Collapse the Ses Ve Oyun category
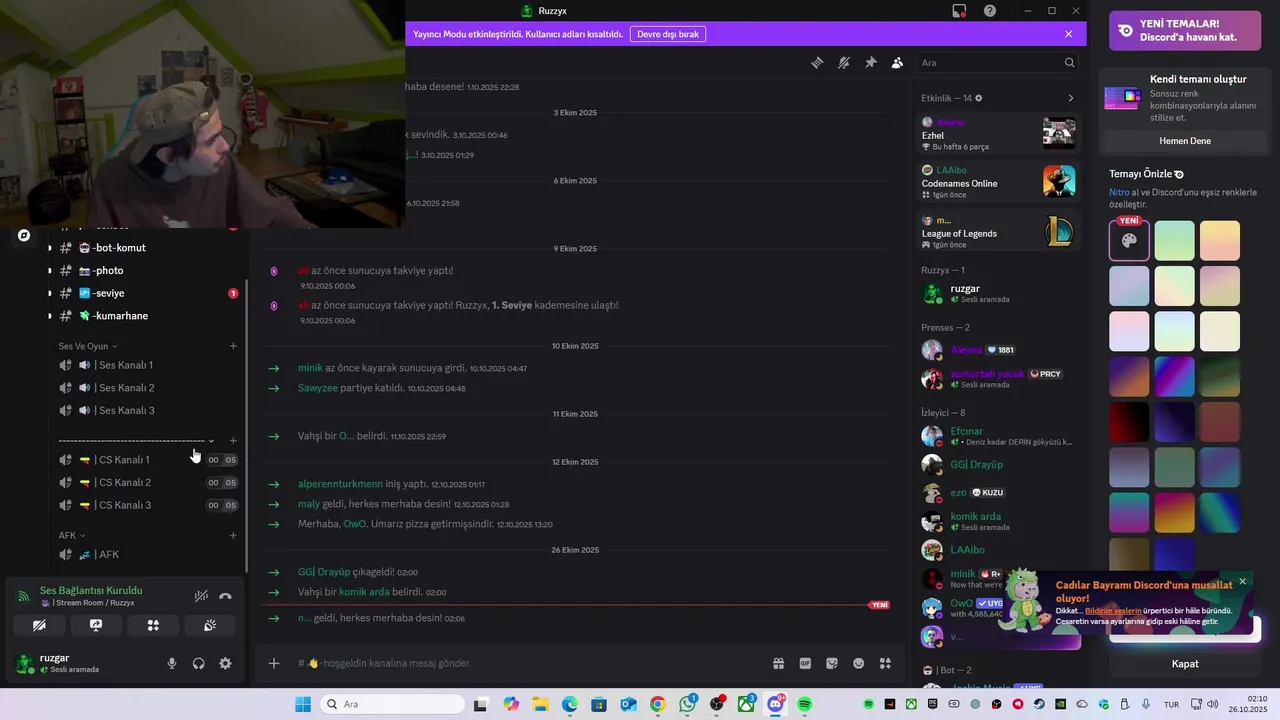The height and width of the screenshot is (720, 1280). pos(88,346)
